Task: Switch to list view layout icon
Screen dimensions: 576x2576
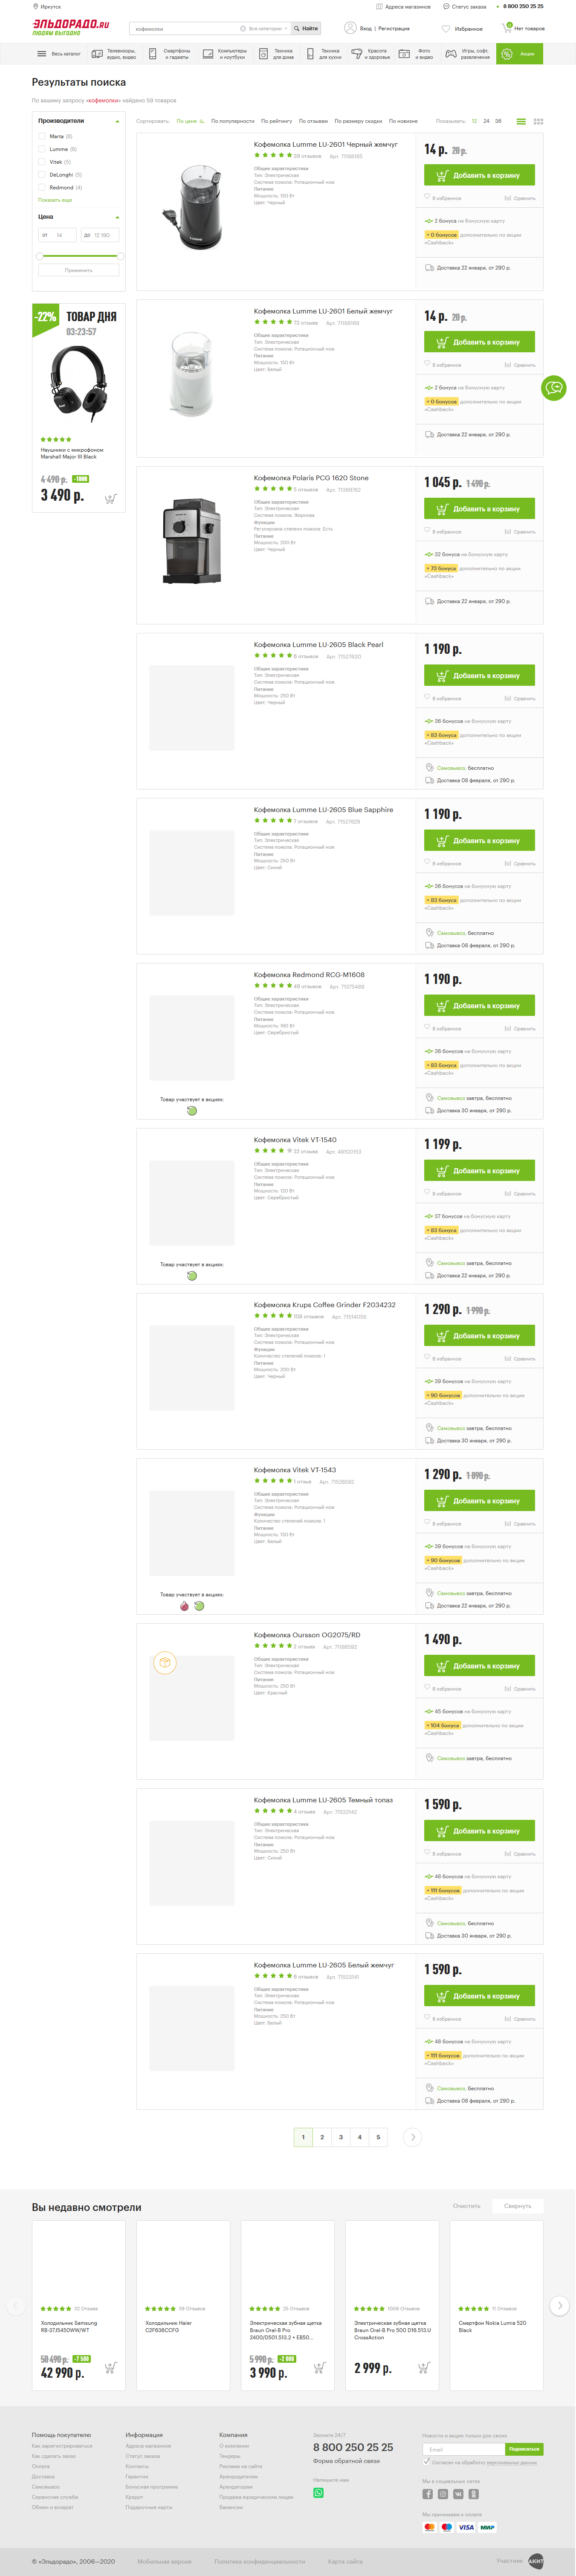Action: coord(521,121)
